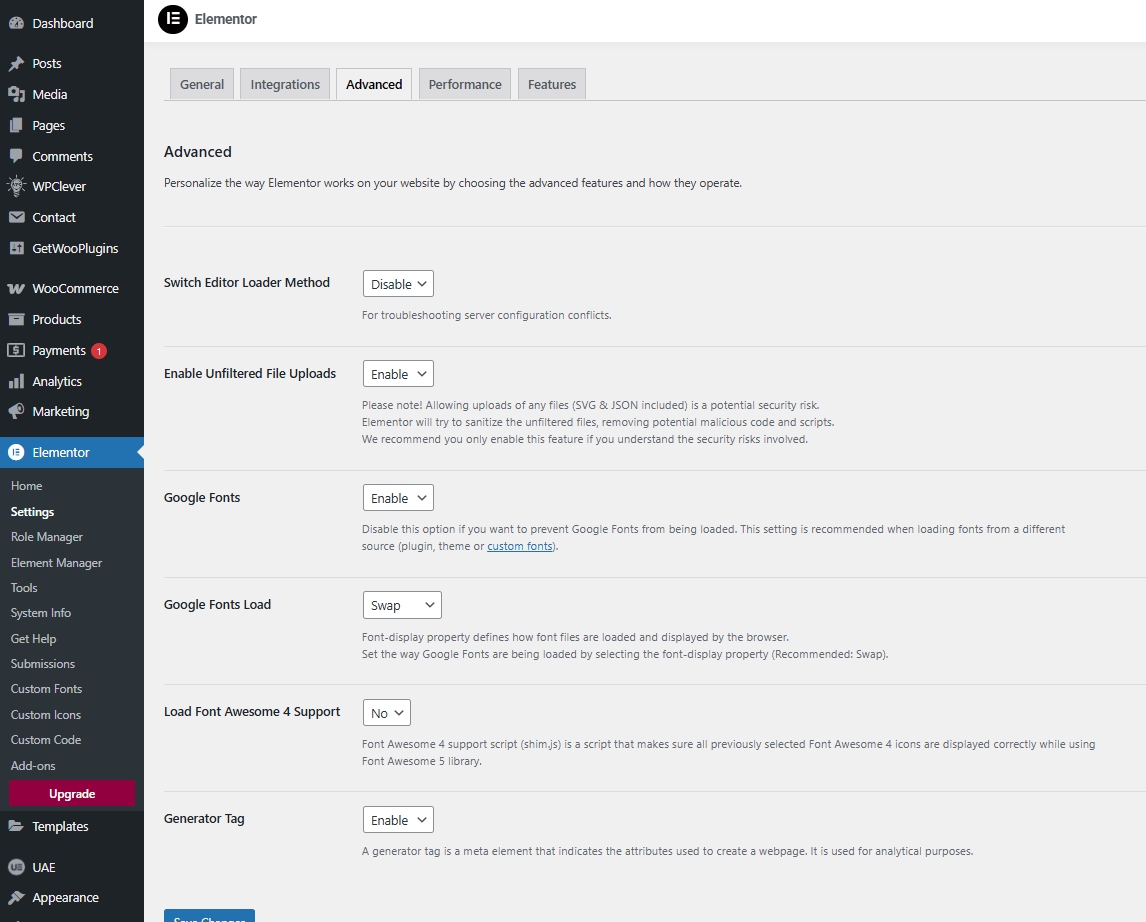
Task: Click the Upgrade button in sidebar
Action: click(x=72, y=794)
